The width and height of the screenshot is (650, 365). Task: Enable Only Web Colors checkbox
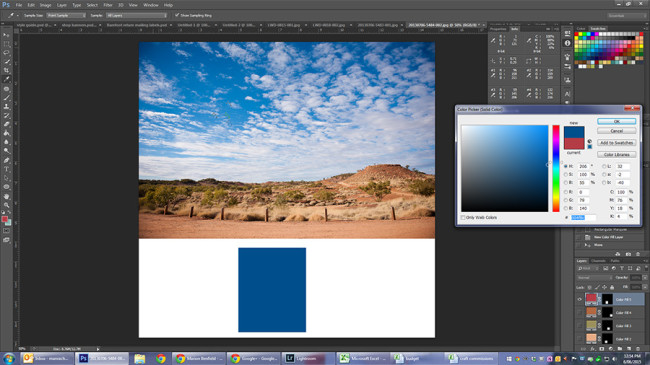463,217
